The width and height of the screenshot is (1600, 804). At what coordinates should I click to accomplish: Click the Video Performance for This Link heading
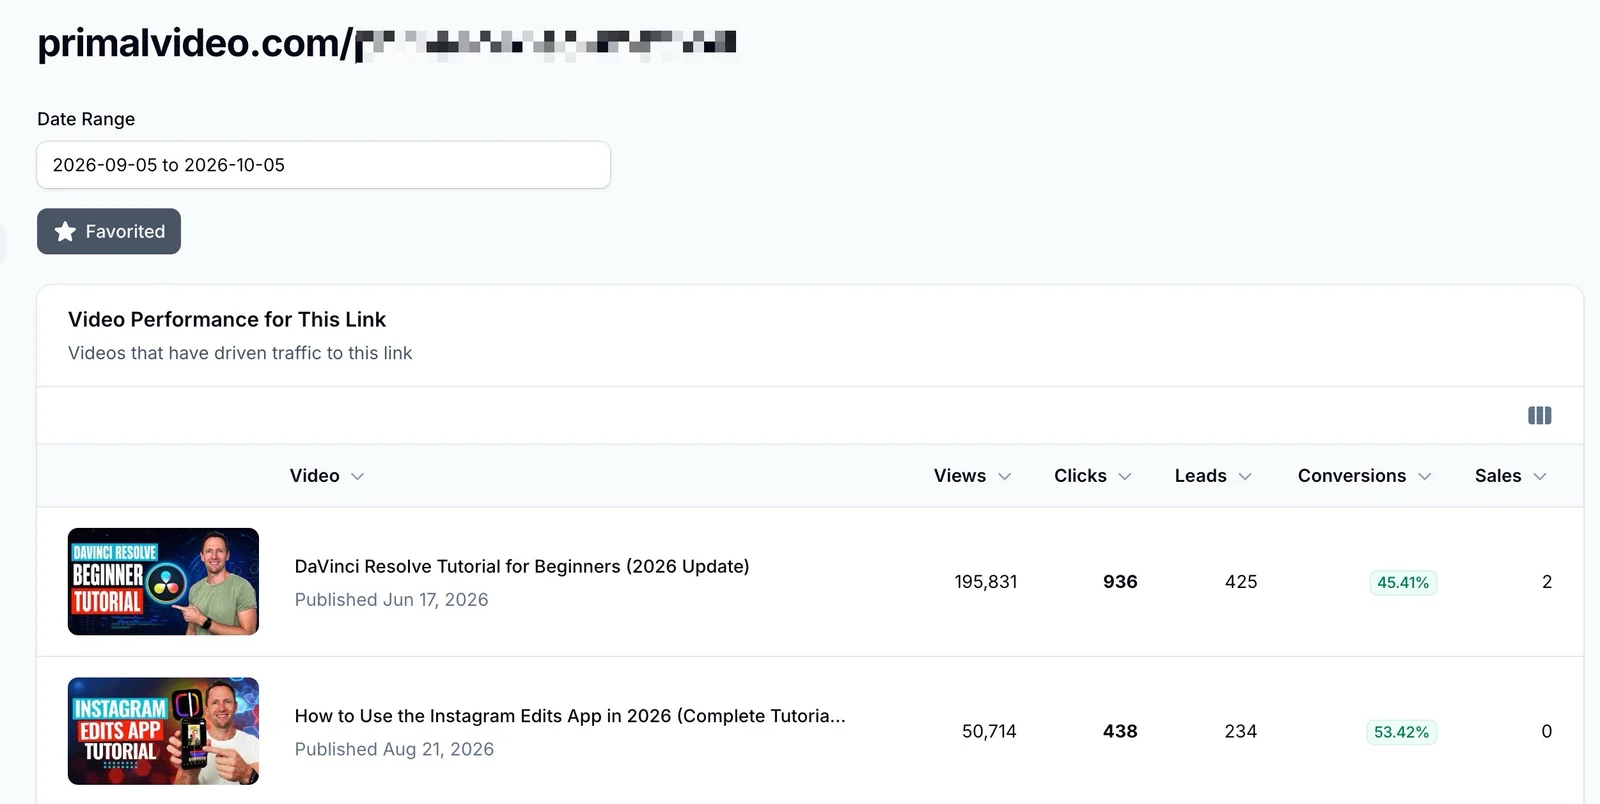pos(227,320)
